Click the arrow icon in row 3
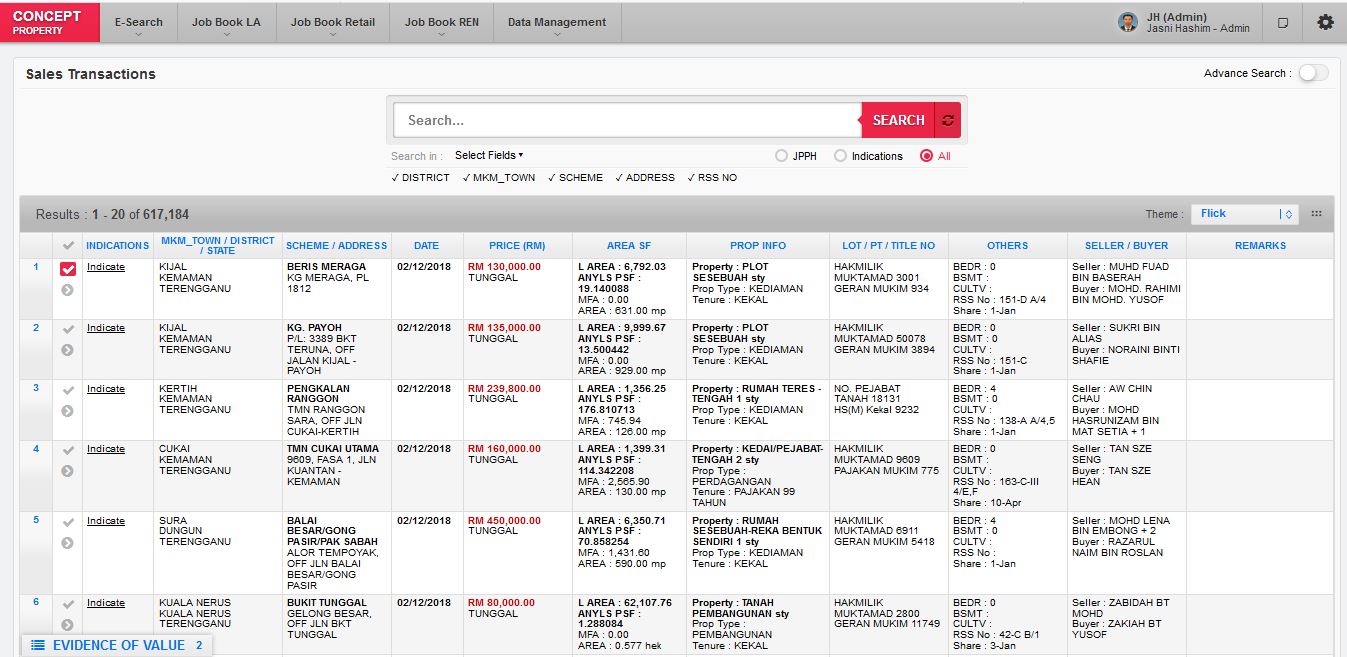1347x657 pixels. click(x=67, y=411)
